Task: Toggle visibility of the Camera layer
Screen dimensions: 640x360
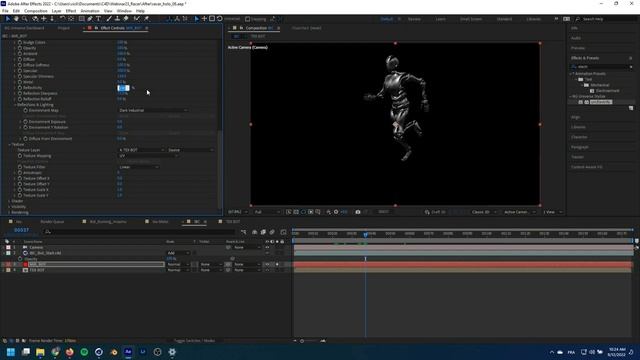Action: point(267,247)
